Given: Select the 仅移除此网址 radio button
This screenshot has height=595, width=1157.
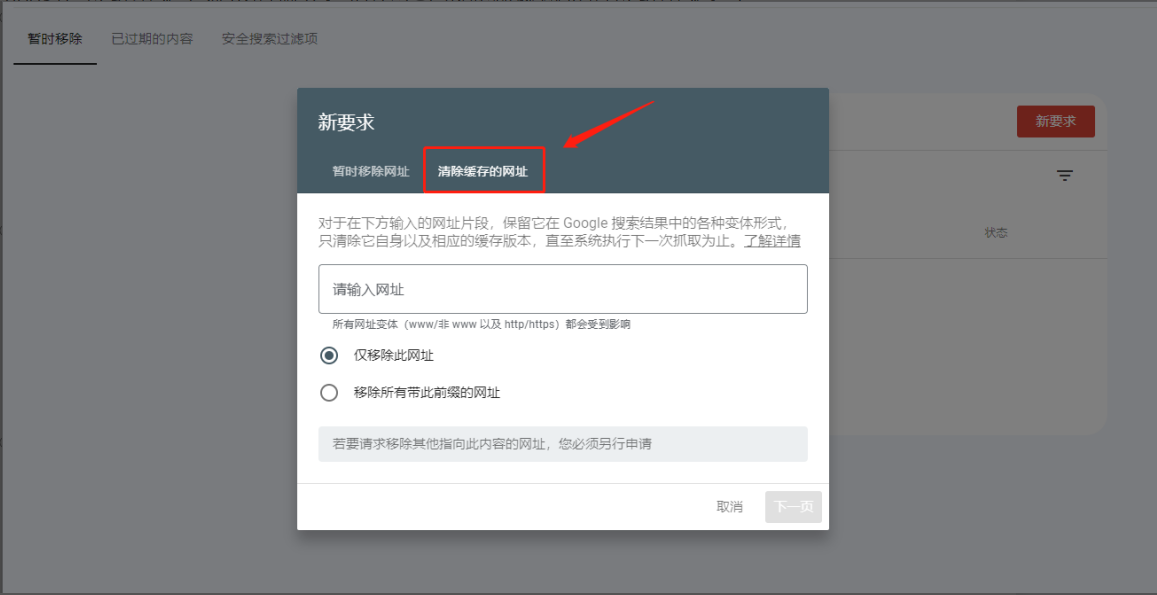Looking at the screenshot, I should point(329,355).
